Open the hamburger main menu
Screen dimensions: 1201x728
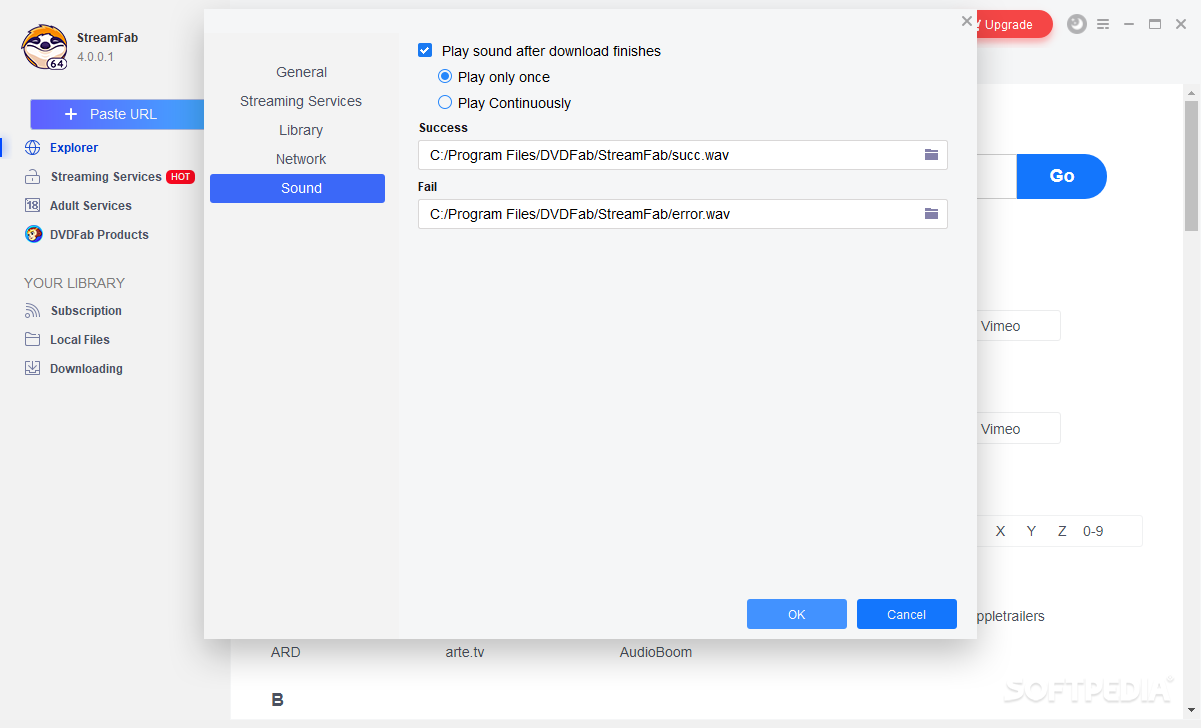(x=1103, y=24)
